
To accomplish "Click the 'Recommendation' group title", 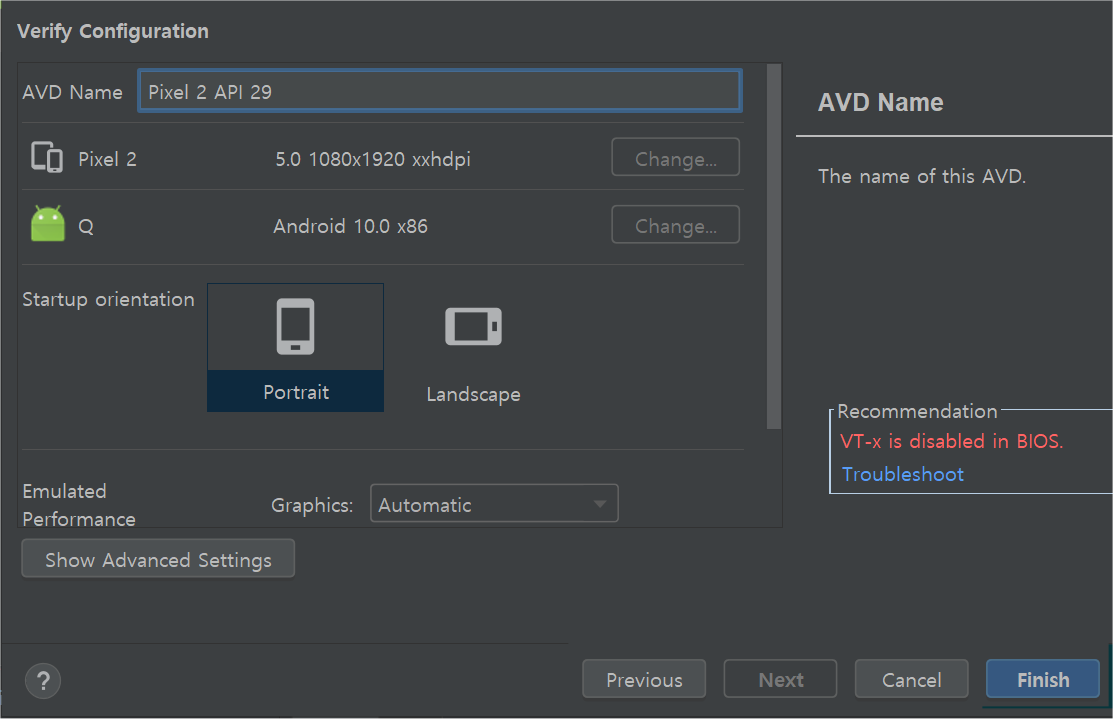I will point(917,411).
